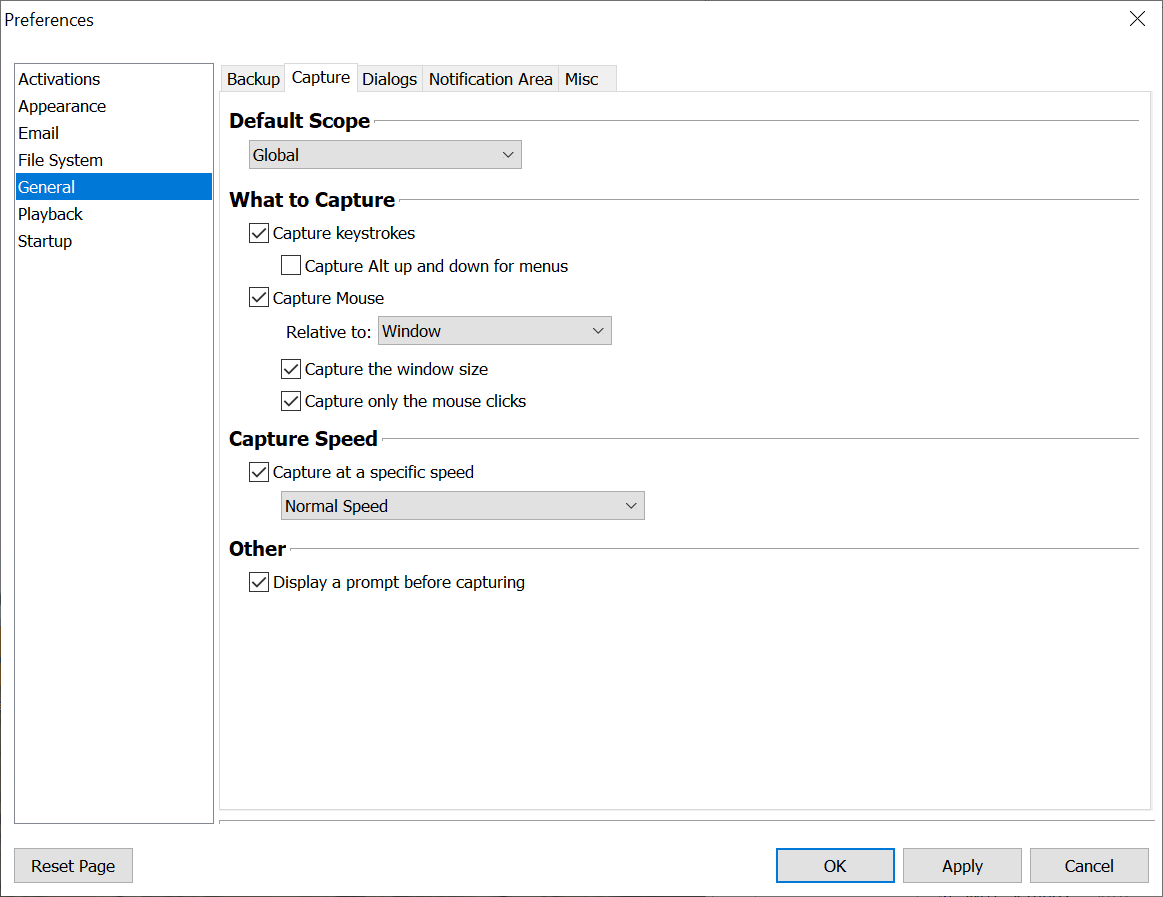Toggle Capture at a specific speed
1163x897 pixels.
[259, 472]
